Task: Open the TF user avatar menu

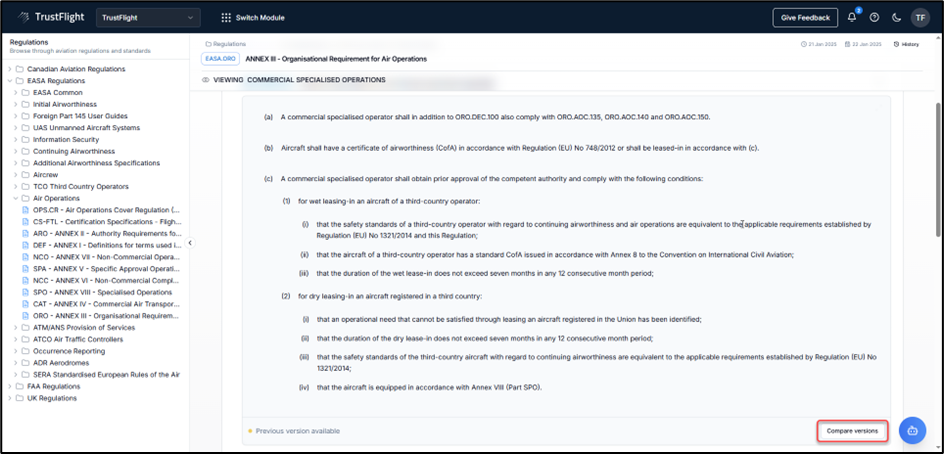Action: tap(920, 17)
